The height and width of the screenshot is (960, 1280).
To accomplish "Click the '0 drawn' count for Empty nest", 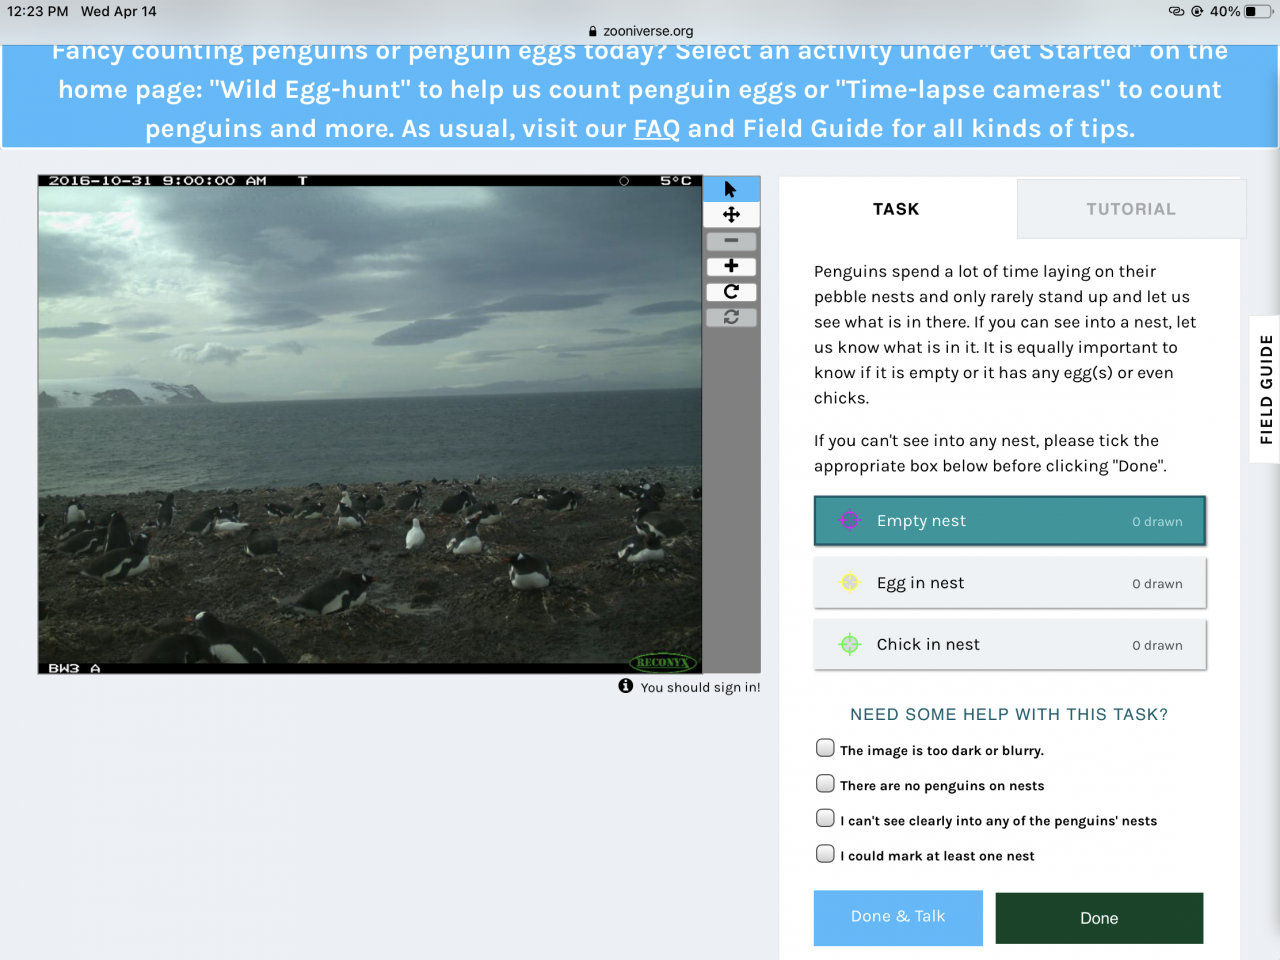I will point(1157,522).
